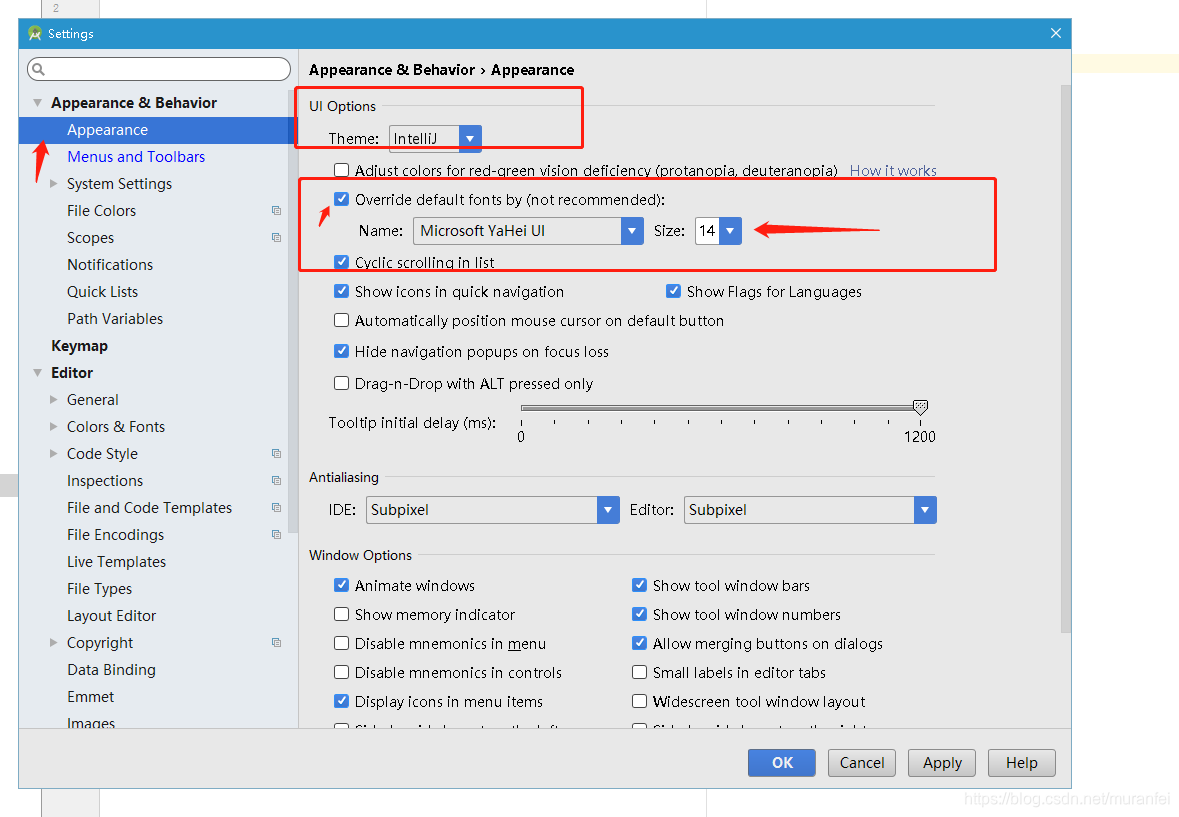Click project-level icon next to Copyright
1179x817 pixels.
click(x=277, y=643)
